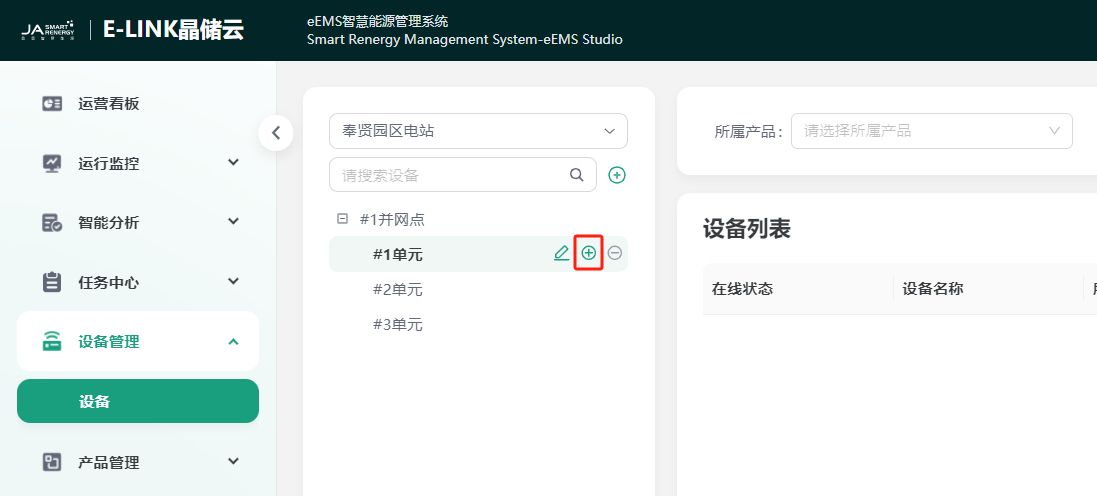Click the E-LINK晶储云 logo
This screenshot has height=496, width=1097.
(x=173, y=30)
